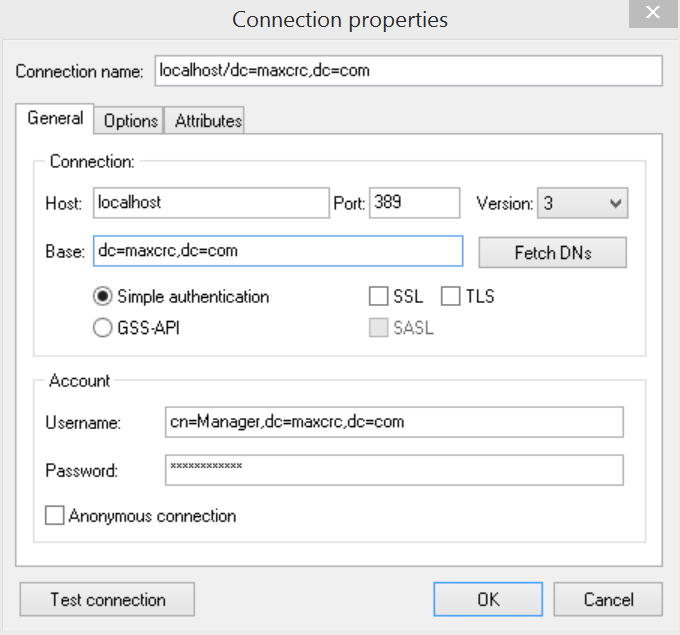This screenshot has width=680, height=635.
Task: Confirm settings with the OK button
Action: [488, 599]
